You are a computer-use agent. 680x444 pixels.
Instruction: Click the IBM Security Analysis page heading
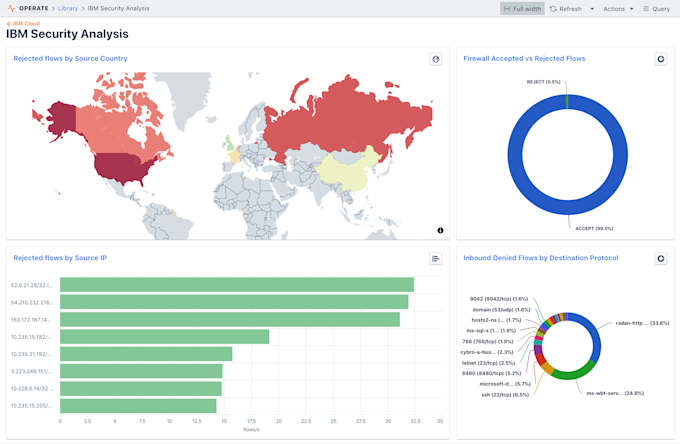pyautogui.click(x=67, y=34)
